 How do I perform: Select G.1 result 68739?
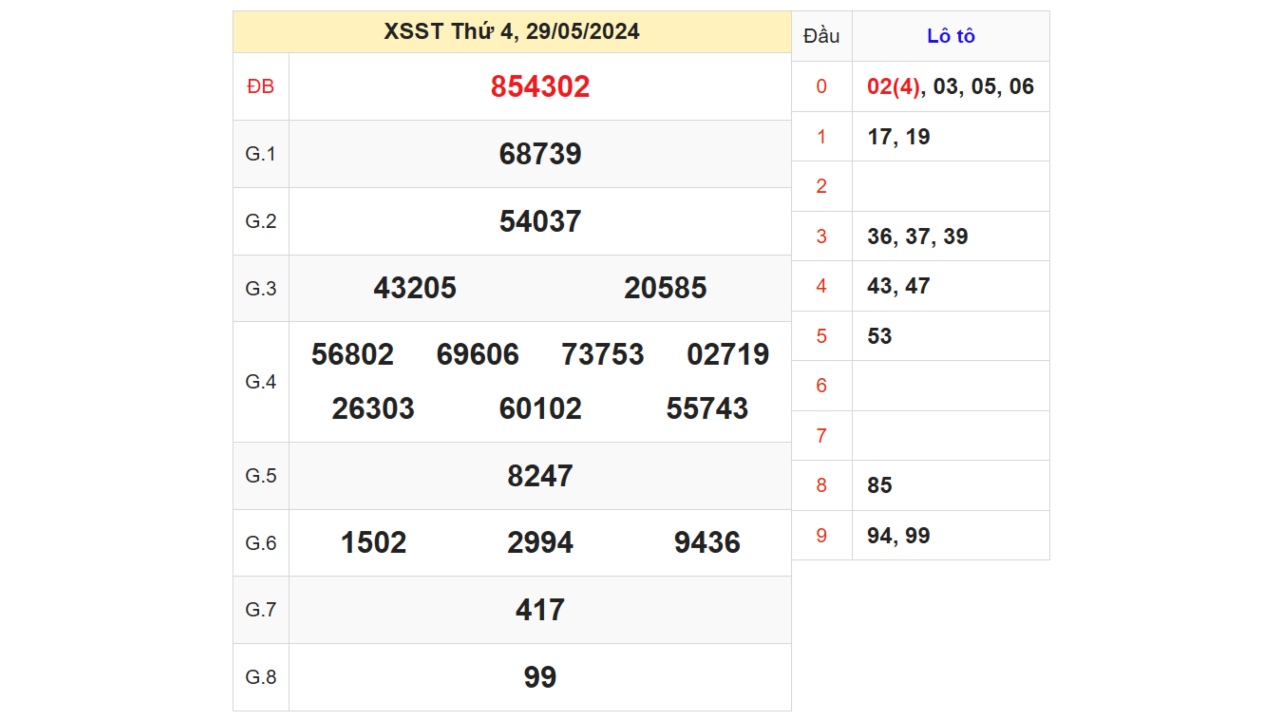(540, 154)
